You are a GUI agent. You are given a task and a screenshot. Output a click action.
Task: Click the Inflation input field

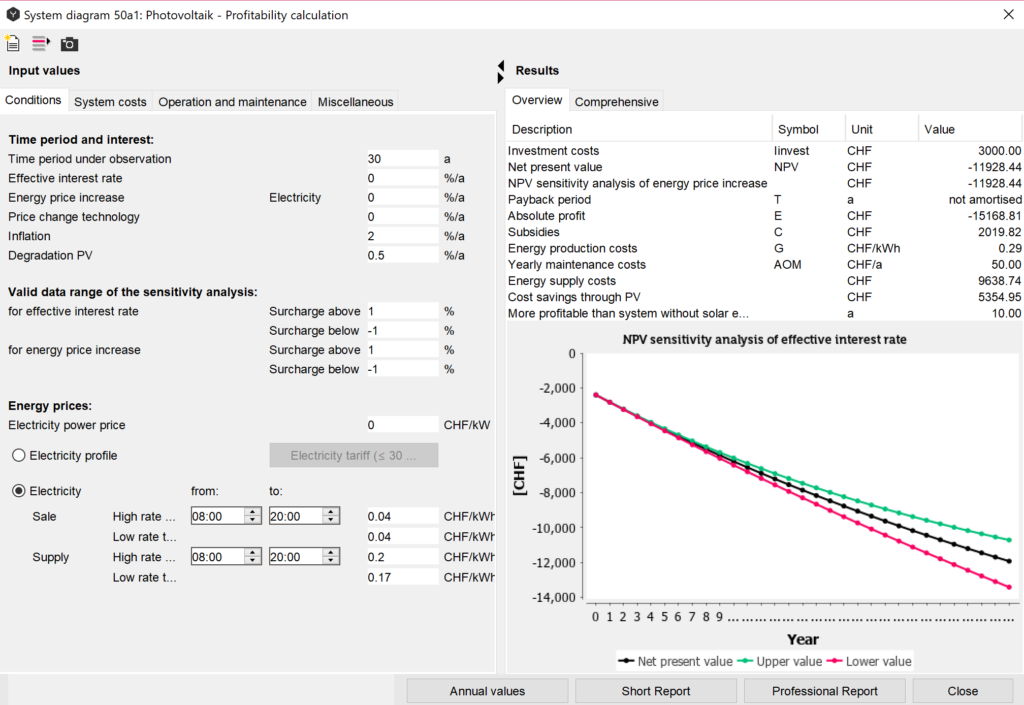pyautogui.click(x=402, y=236)
